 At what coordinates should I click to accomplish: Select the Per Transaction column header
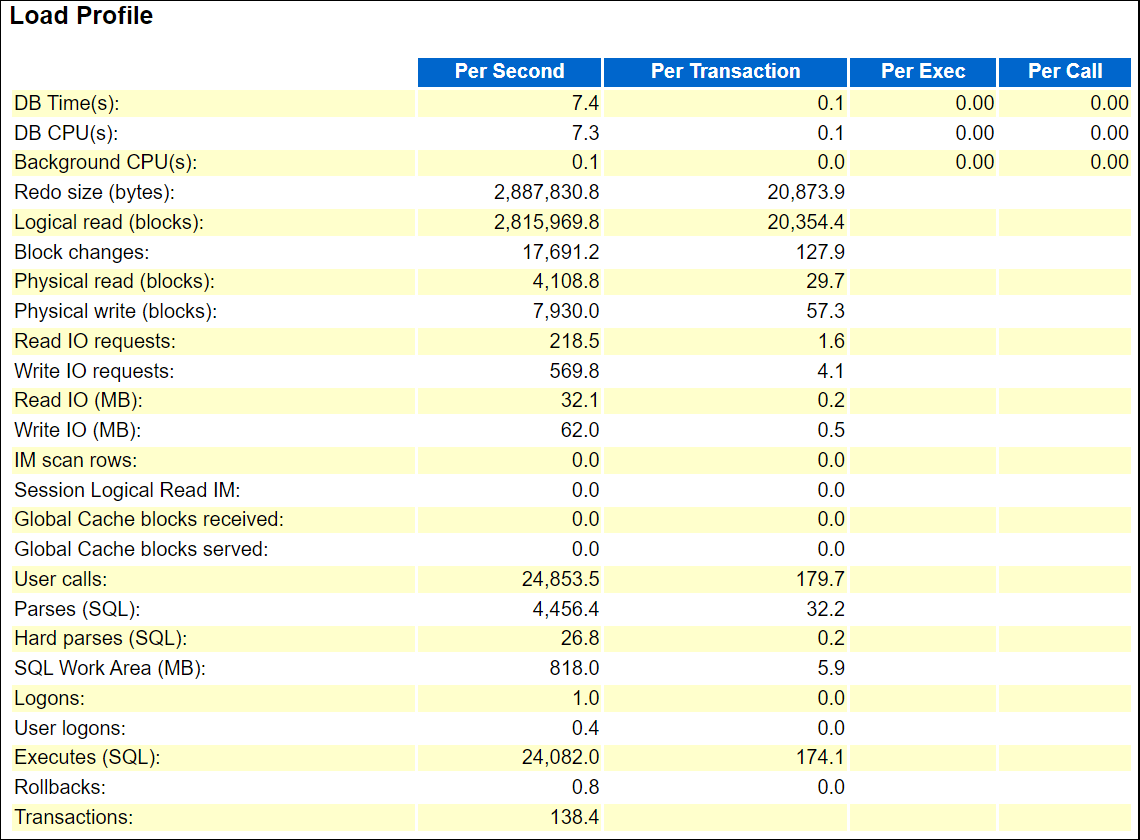pos(724,71)
